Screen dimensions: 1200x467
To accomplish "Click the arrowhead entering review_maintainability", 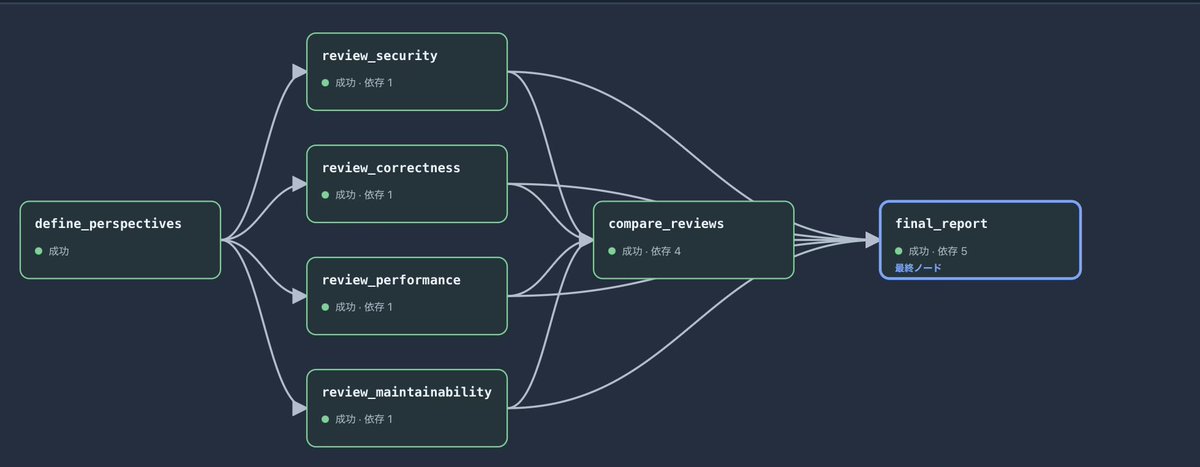I will (x=299, y=408).
